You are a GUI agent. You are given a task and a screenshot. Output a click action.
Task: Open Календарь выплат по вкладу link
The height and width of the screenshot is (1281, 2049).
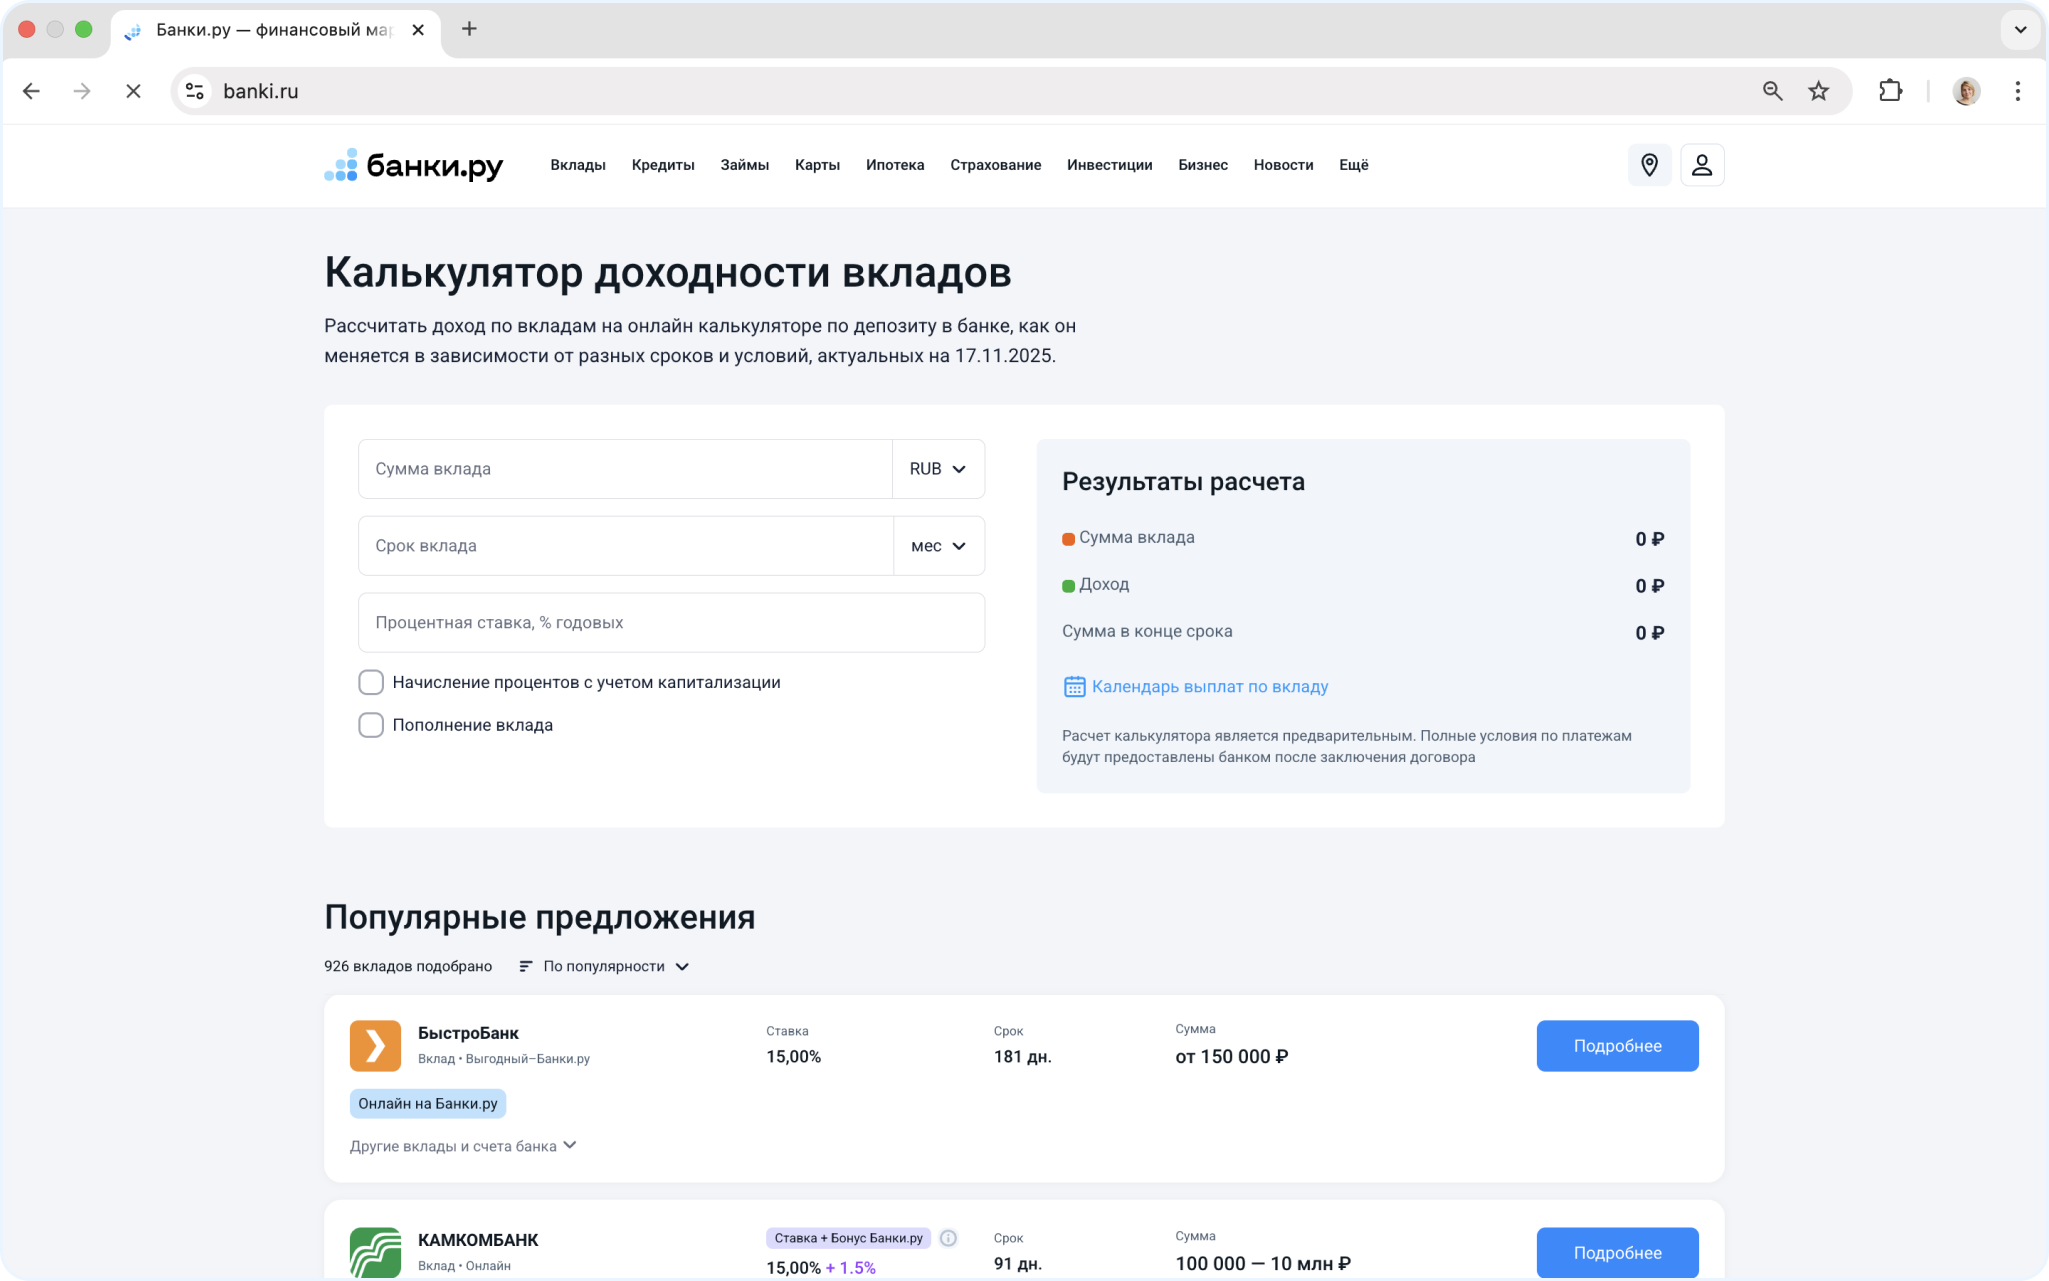coord(1209,686)
